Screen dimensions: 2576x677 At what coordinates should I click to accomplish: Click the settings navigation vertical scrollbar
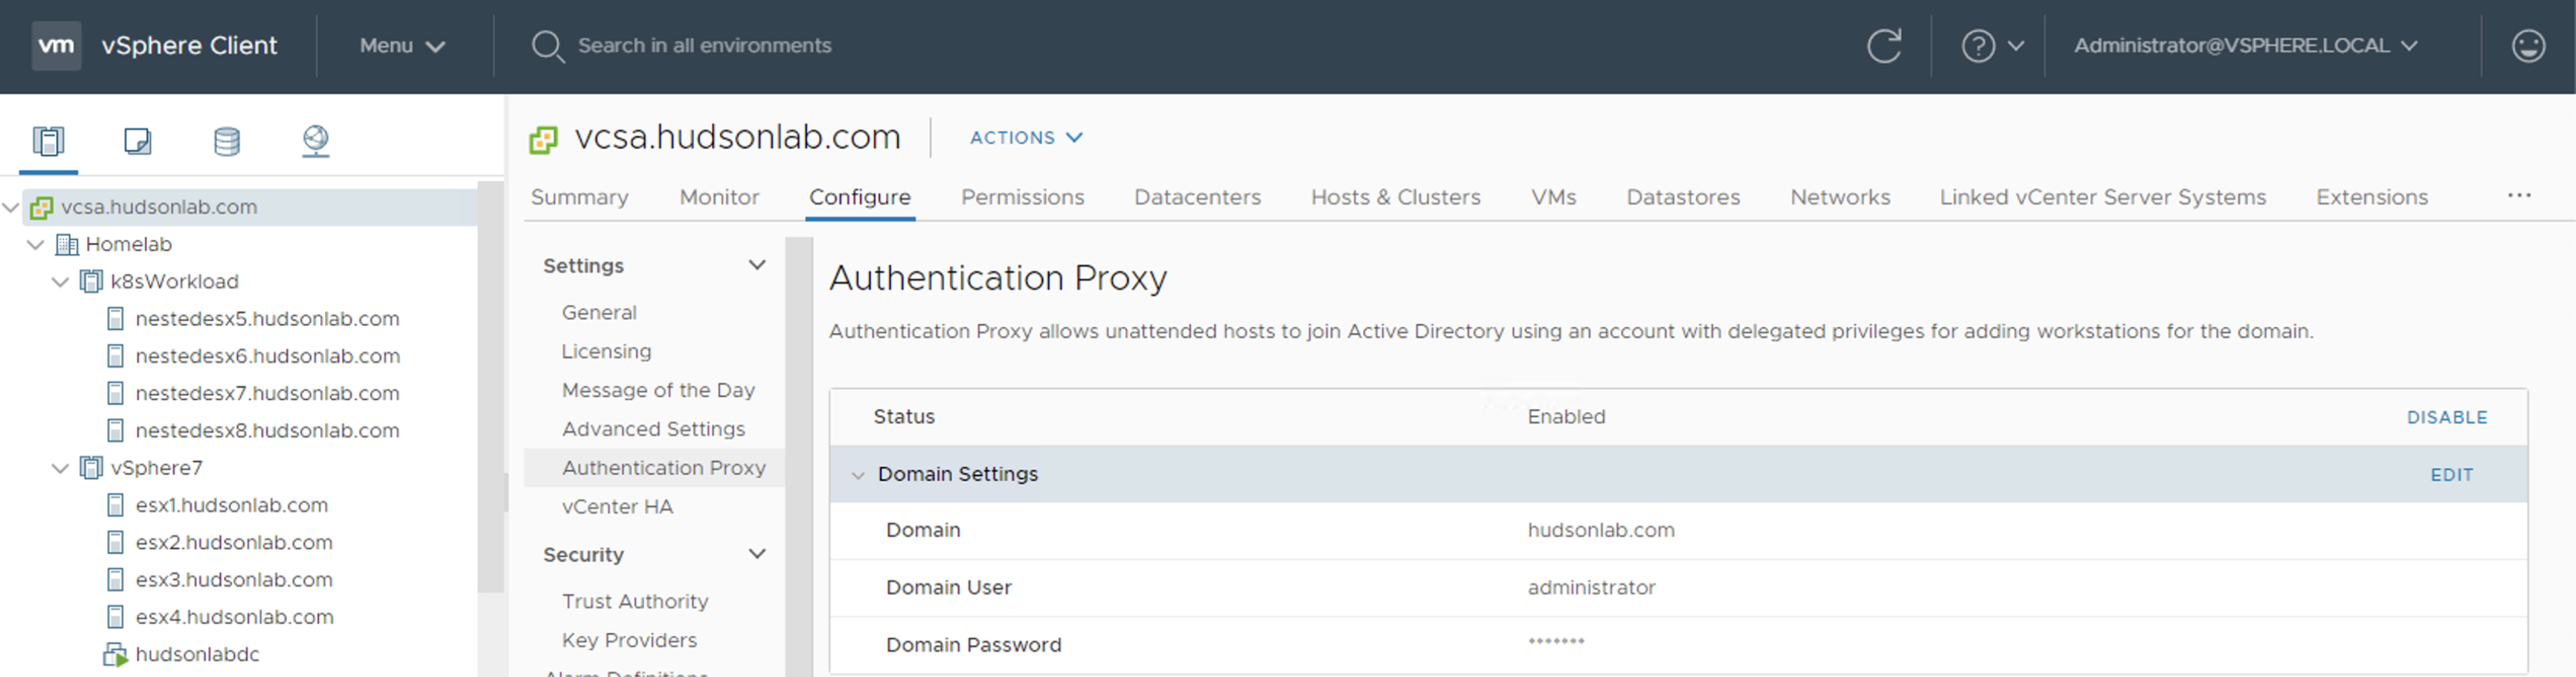pyautogui.click(x=798, y=456)
